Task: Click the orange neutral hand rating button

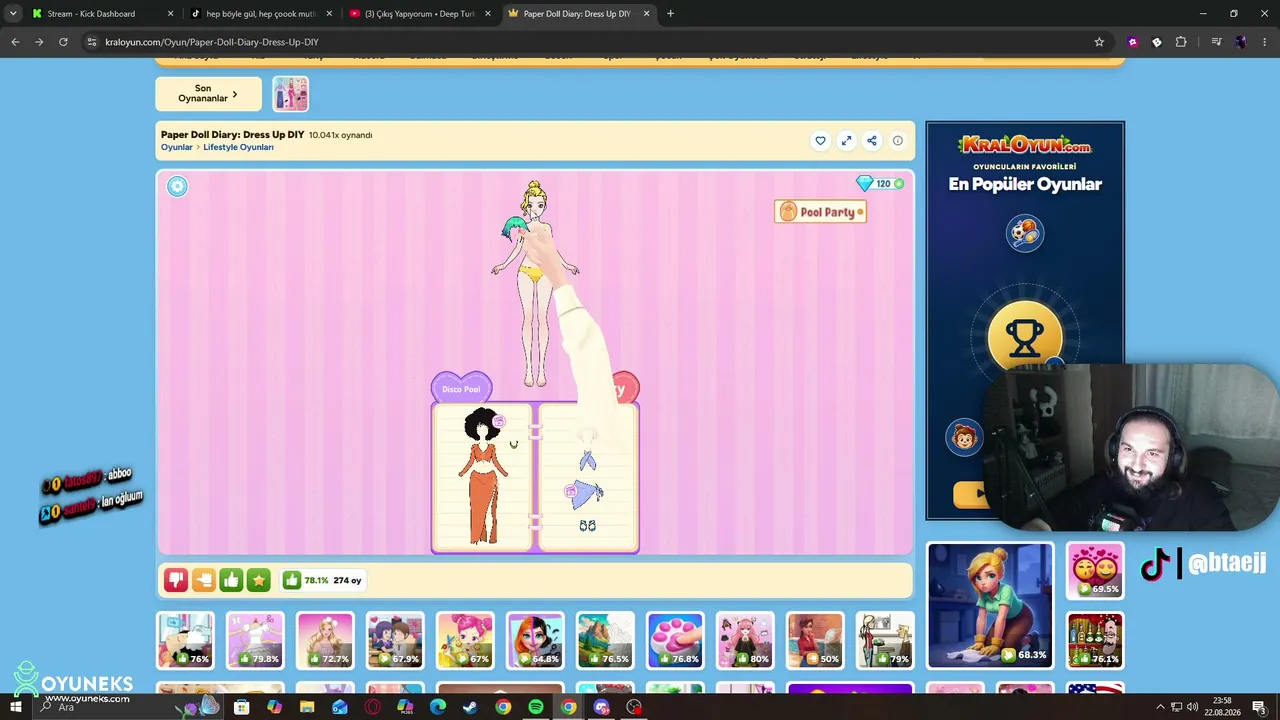Action: coord(204,580)
